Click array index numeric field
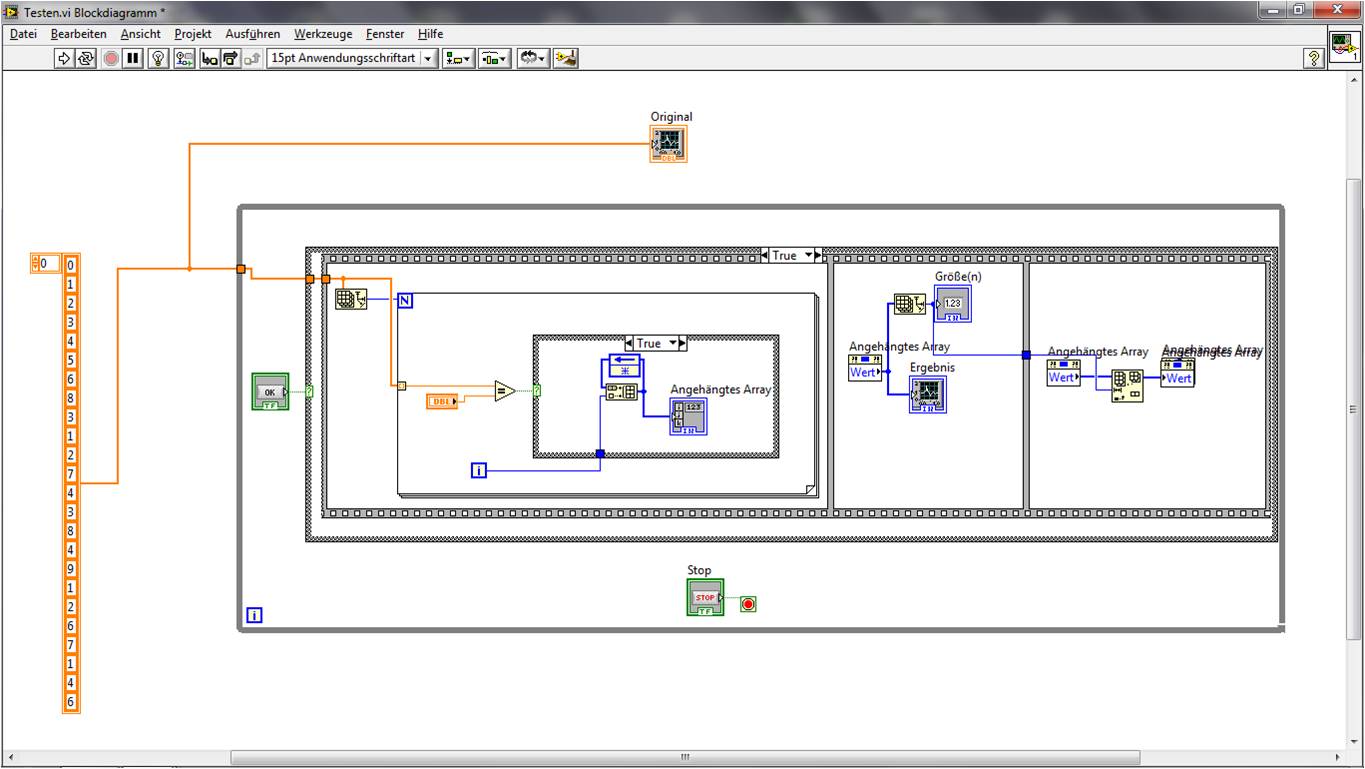Screen dimensions: 1365x769 coord(47,264)
